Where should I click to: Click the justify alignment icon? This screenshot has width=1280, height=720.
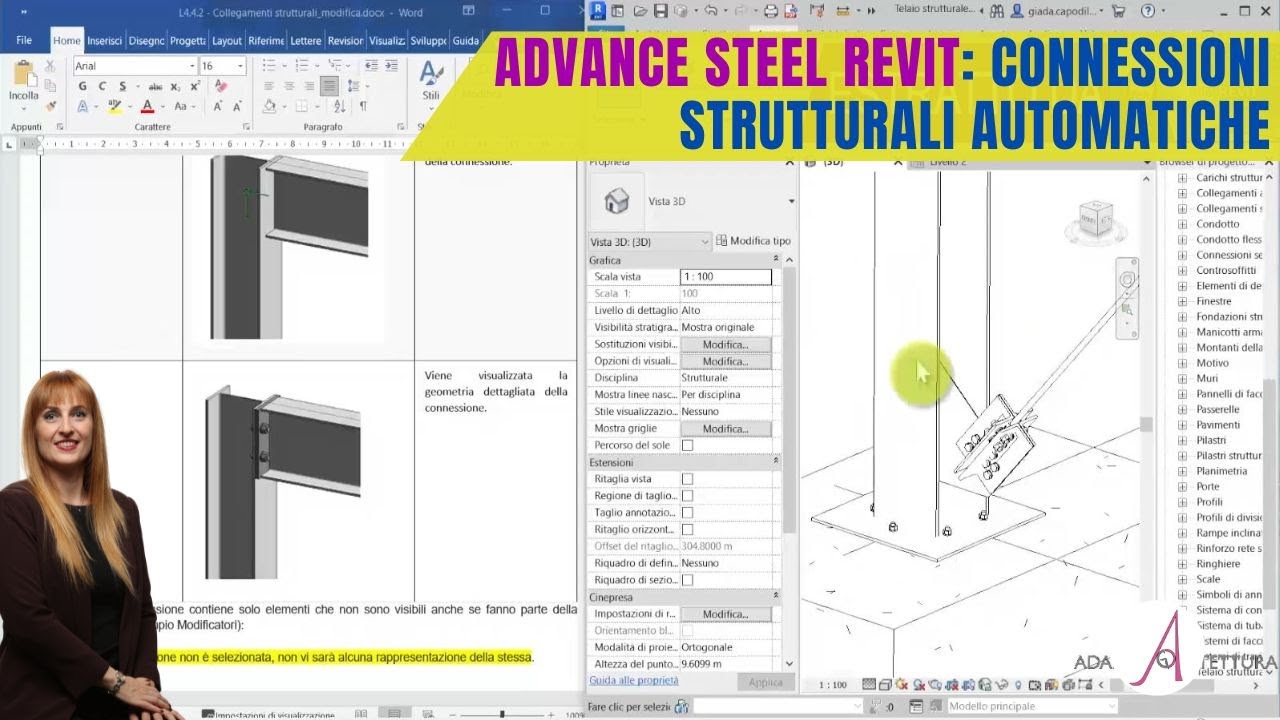tap(329, 86)
